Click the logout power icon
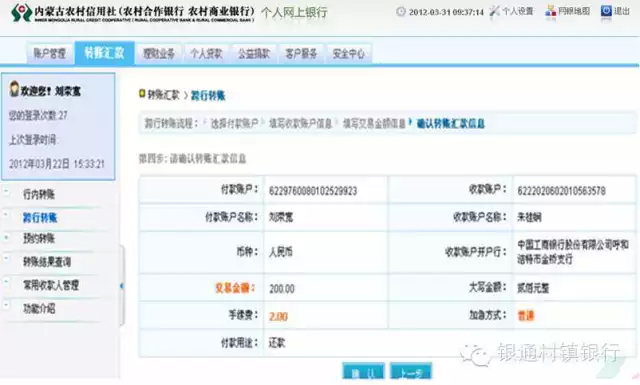This screenshot has height=385, width=640. click(x=606, y=11)
